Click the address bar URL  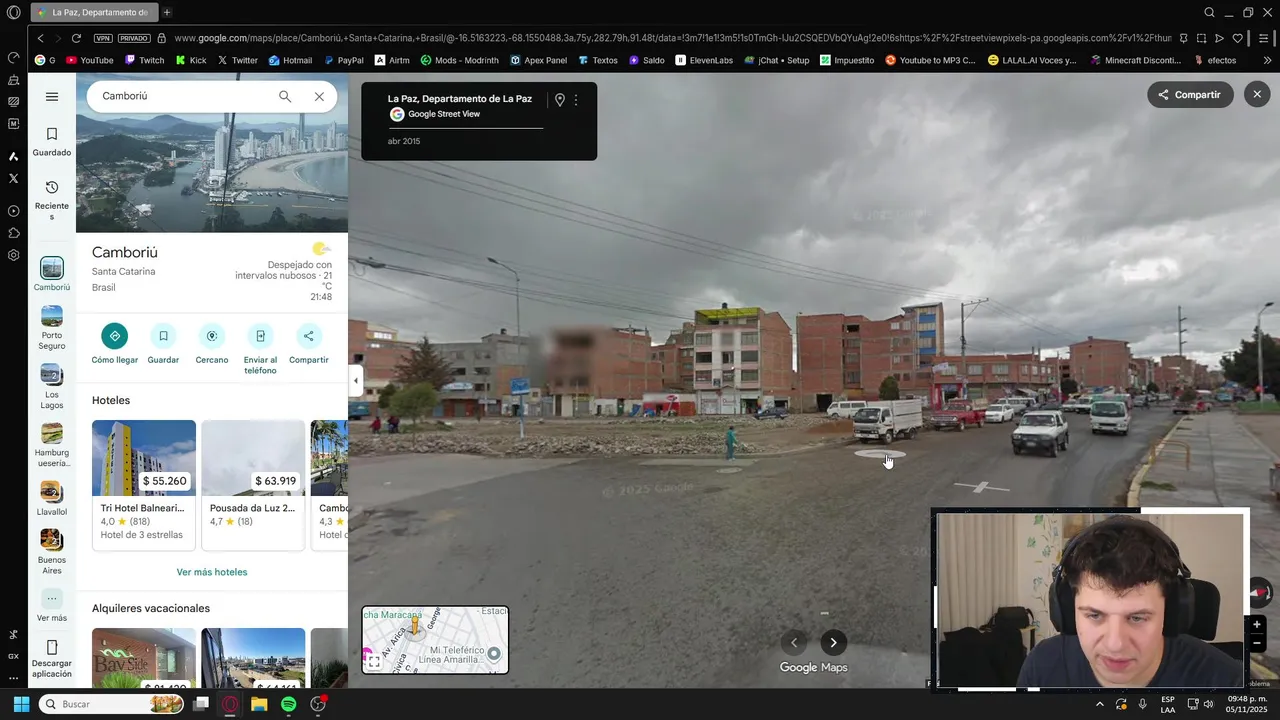pyautogui.click(x=672, y=38)
